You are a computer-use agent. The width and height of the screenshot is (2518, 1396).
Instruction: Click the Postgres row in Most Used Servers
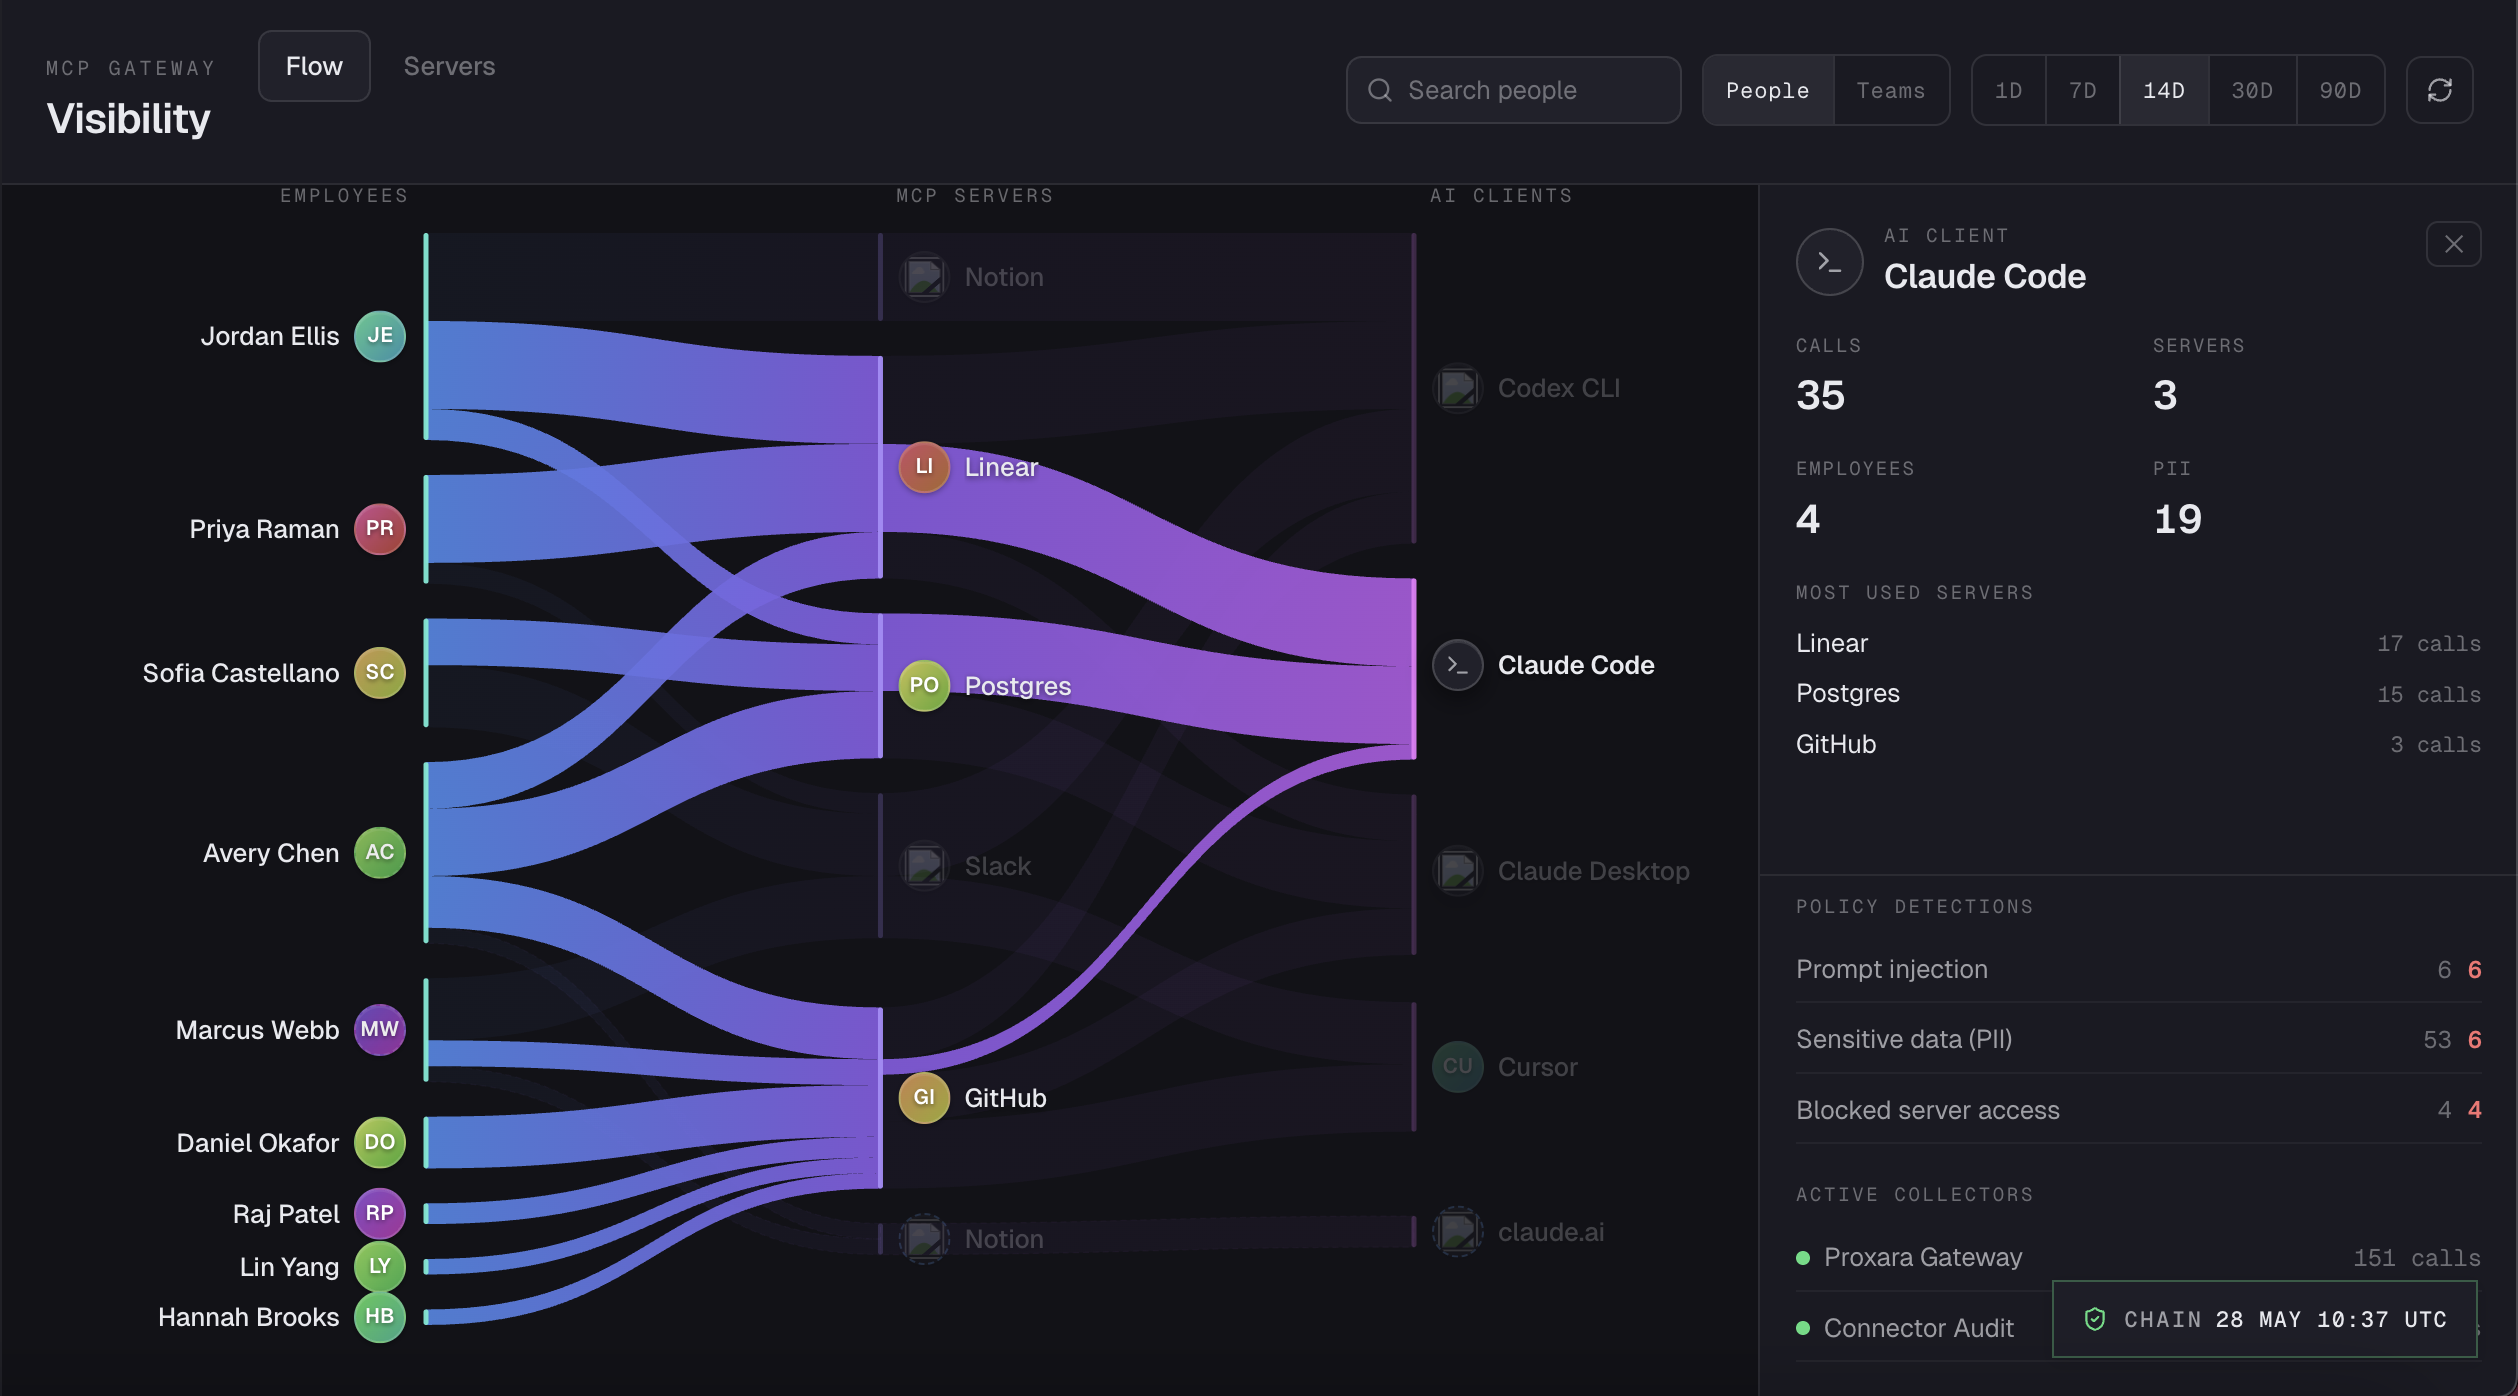(x=2138, y=693)
